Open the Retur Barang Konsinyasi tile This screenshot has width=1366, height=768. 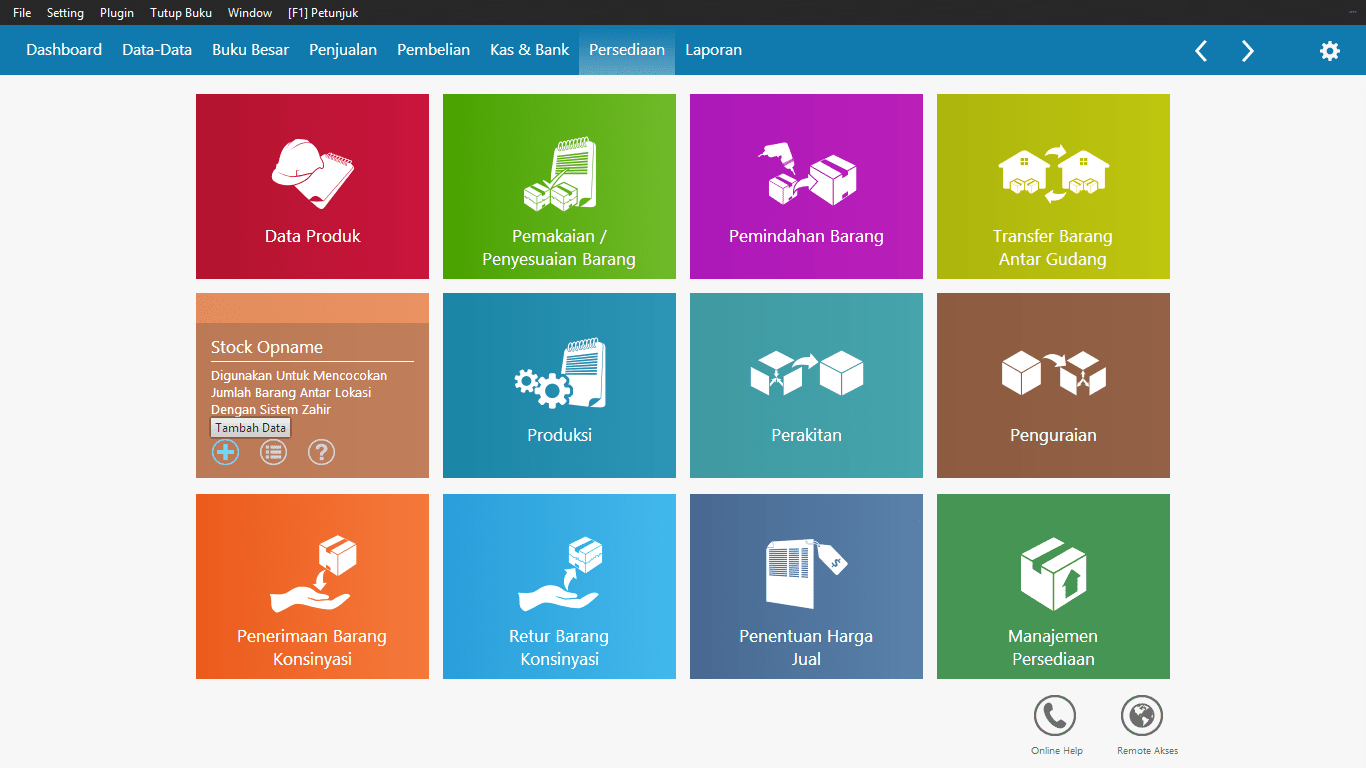point(559,586)
